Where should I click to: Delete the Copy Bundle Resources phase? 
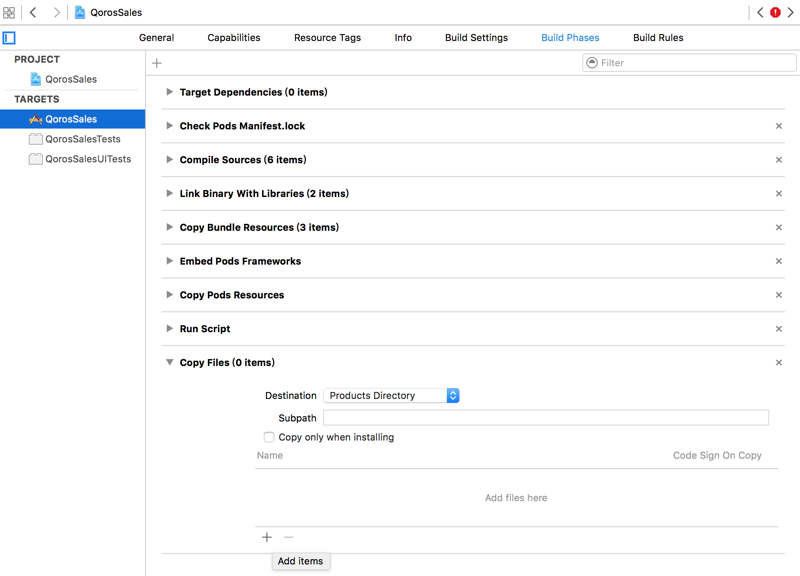(x=779, y=228)
